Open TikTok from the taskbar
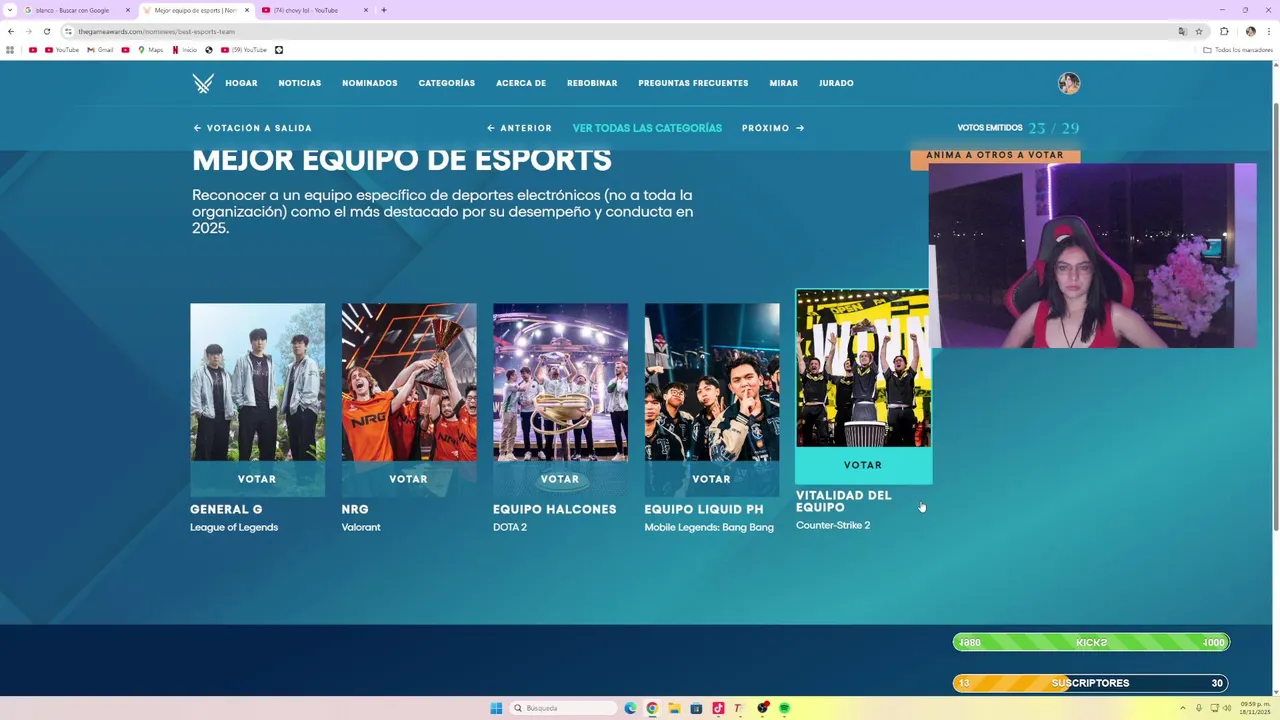This screenshot has height=720, width=1280. click(718, 708)
